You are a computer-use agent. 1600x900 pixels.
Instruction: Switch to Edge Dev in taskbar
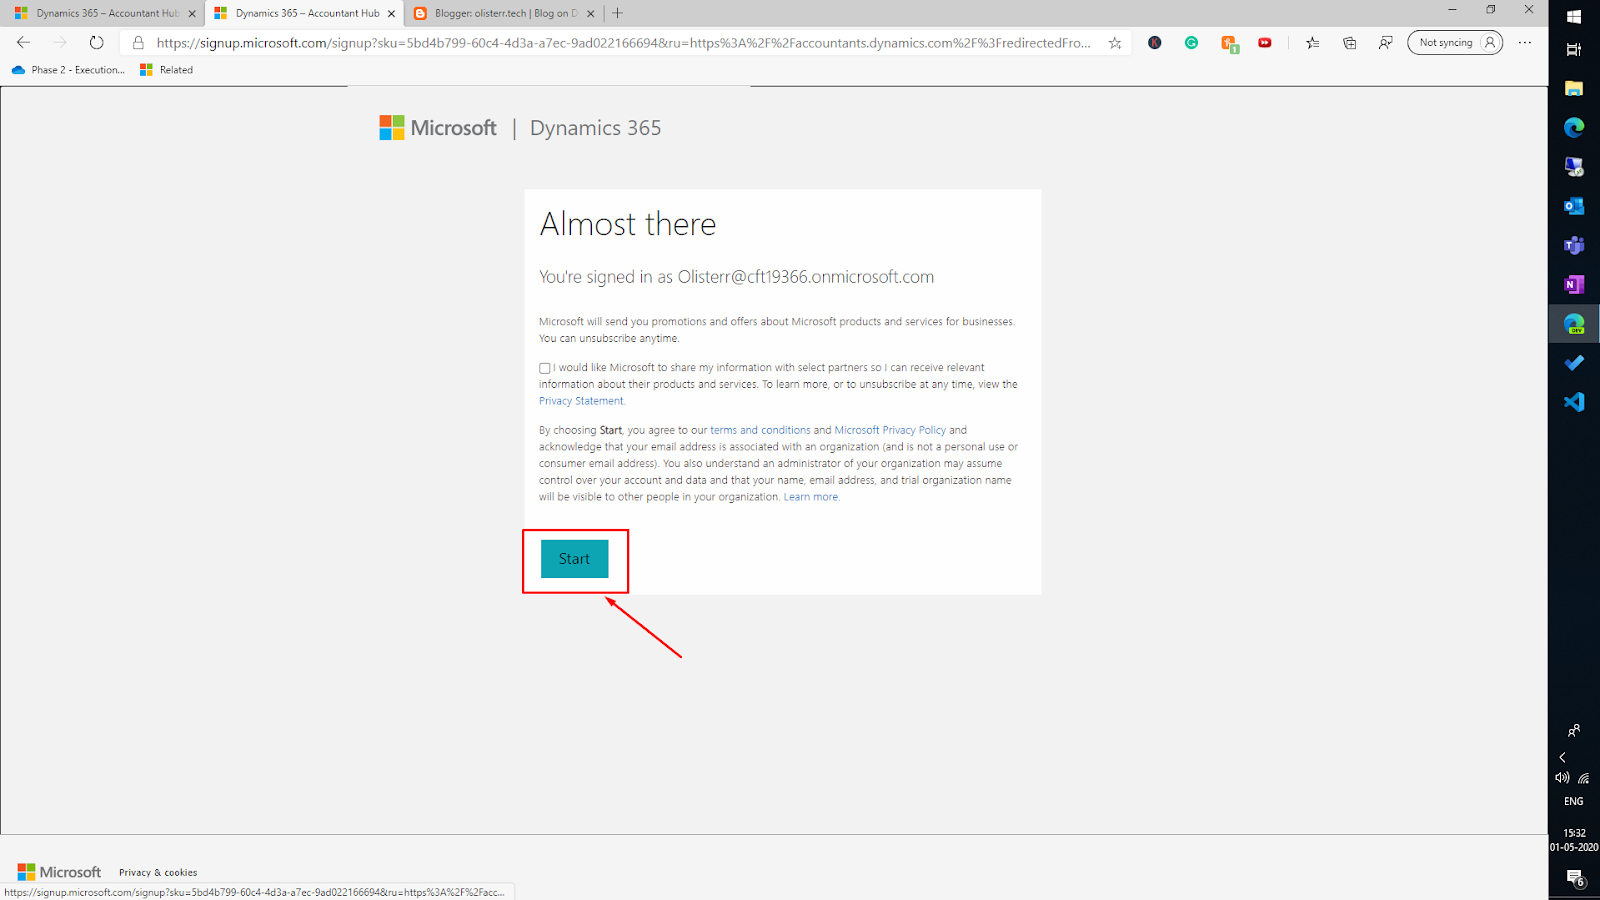(1574, 324)
